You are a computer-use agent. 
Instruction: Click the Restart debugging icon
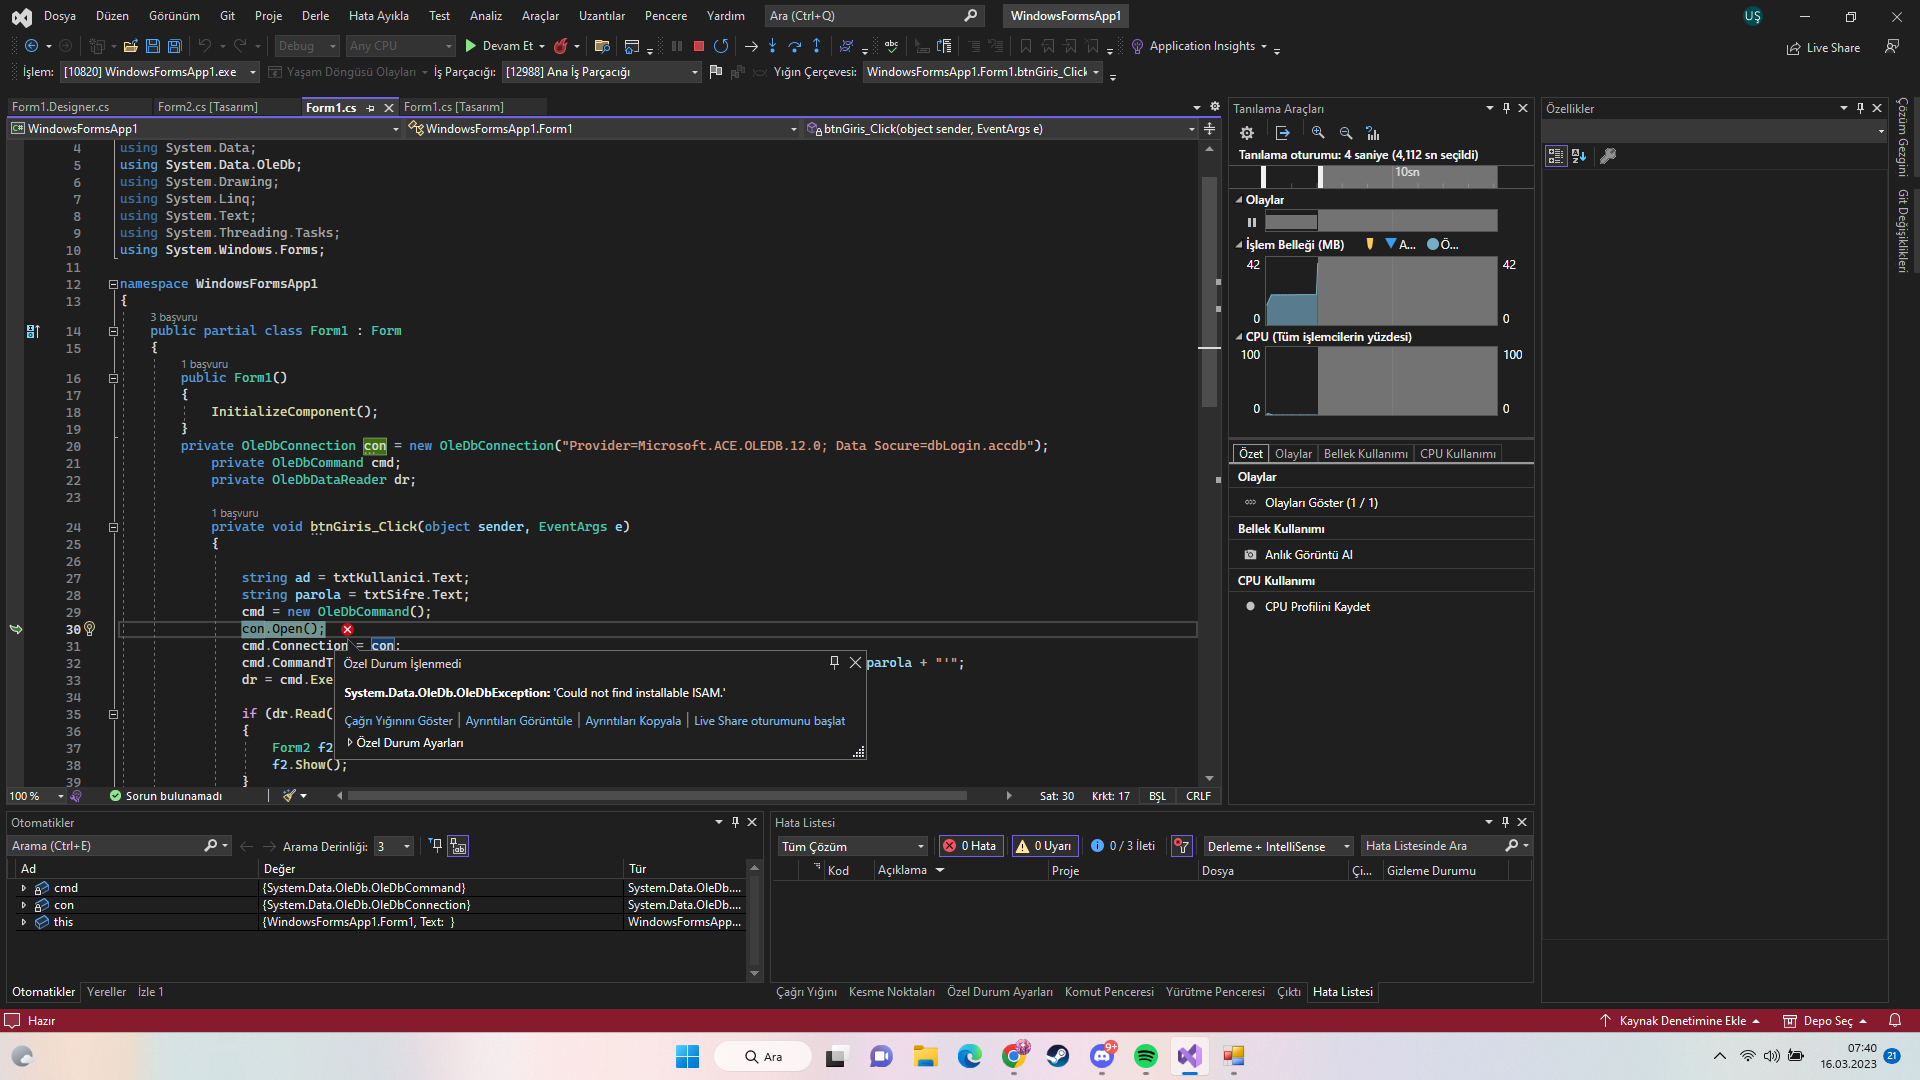pyautogui.click(x=721, y=46)
